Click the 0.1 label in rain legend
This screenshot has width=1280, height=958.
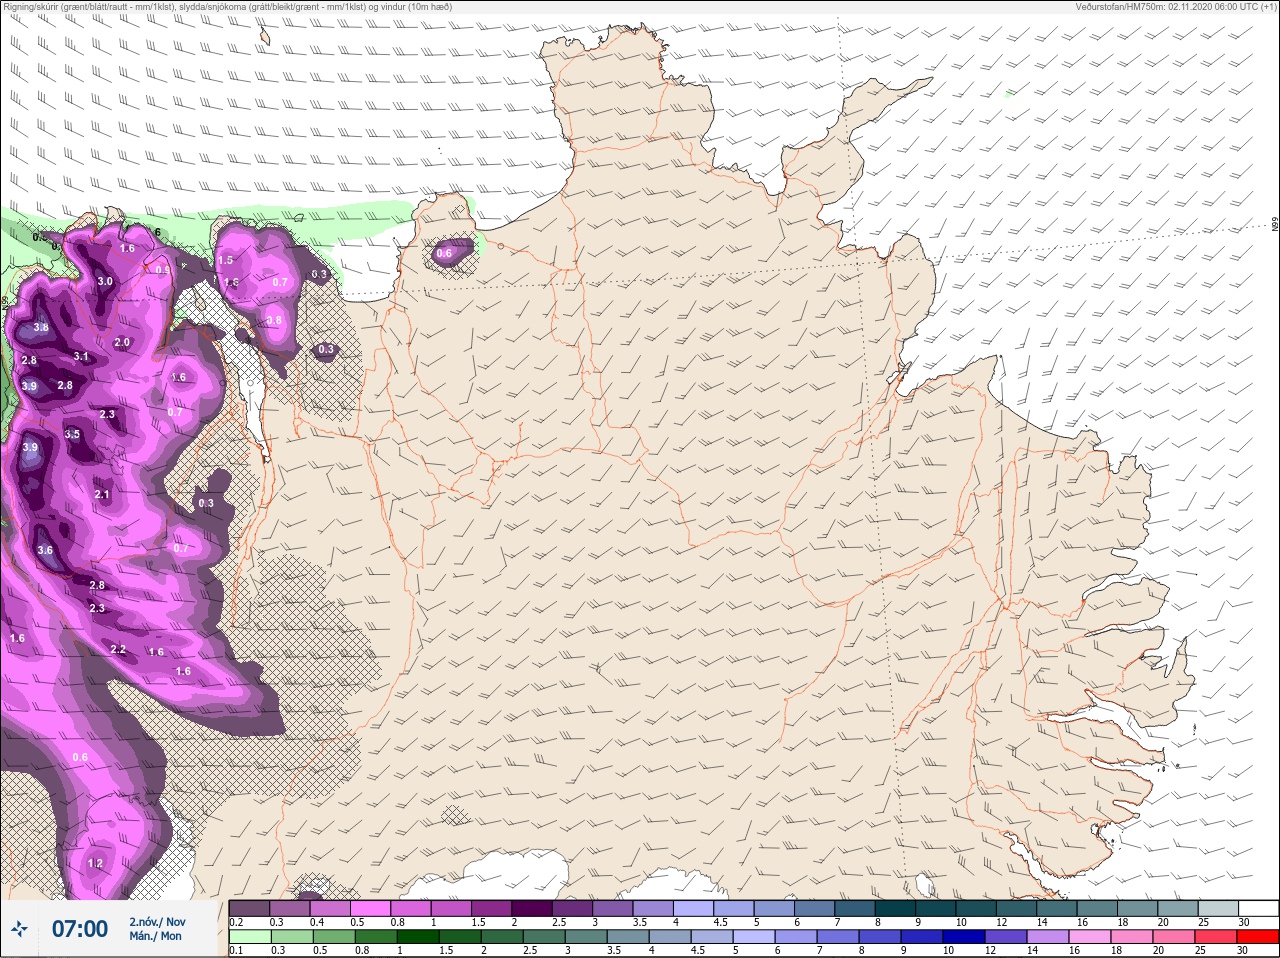(236, 950)
